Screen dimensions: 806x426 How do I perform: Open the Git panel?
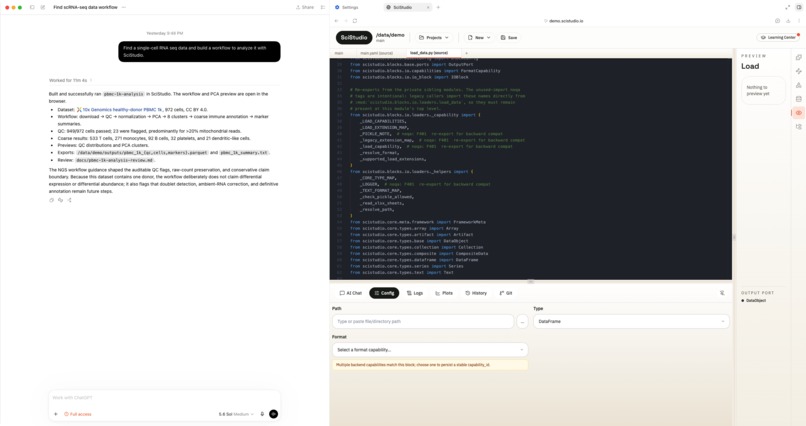click(x=506, y=293)
